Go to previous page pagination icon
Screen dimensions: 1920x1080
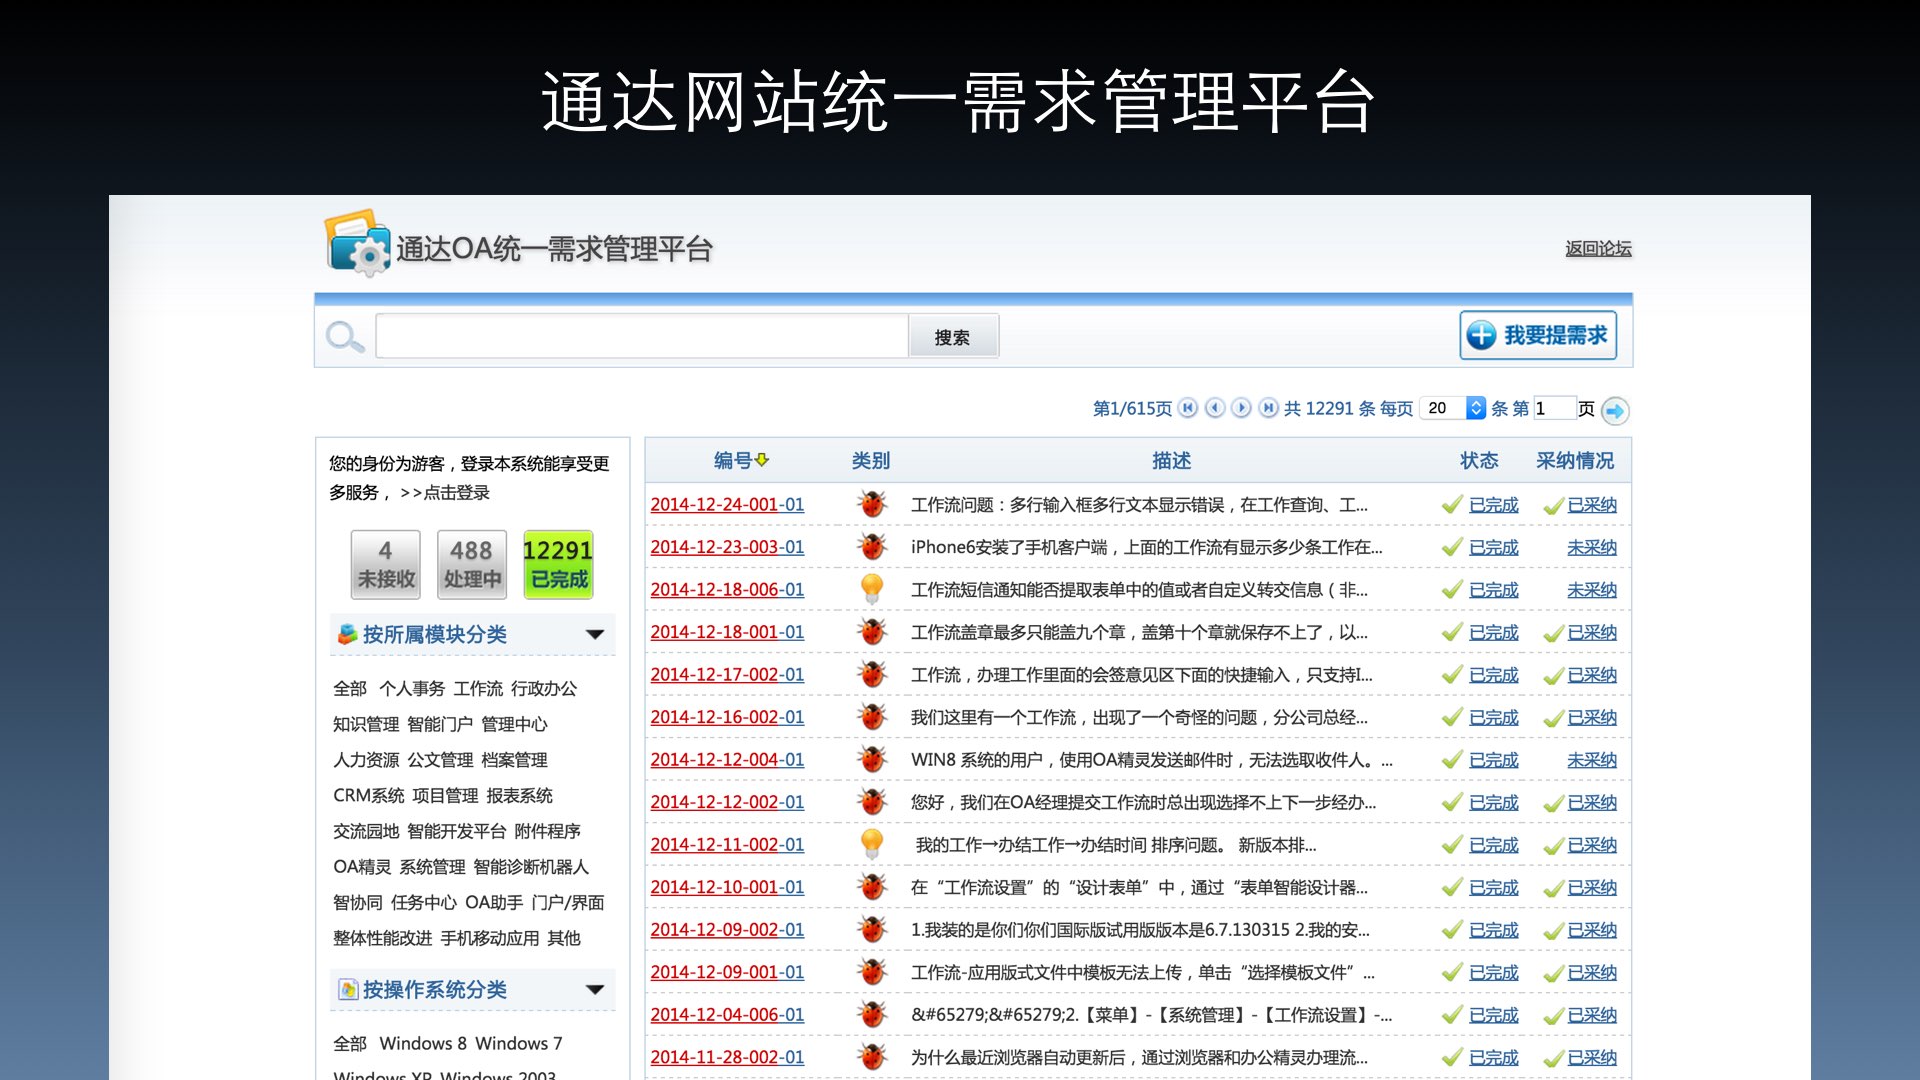pos(1215,408)
